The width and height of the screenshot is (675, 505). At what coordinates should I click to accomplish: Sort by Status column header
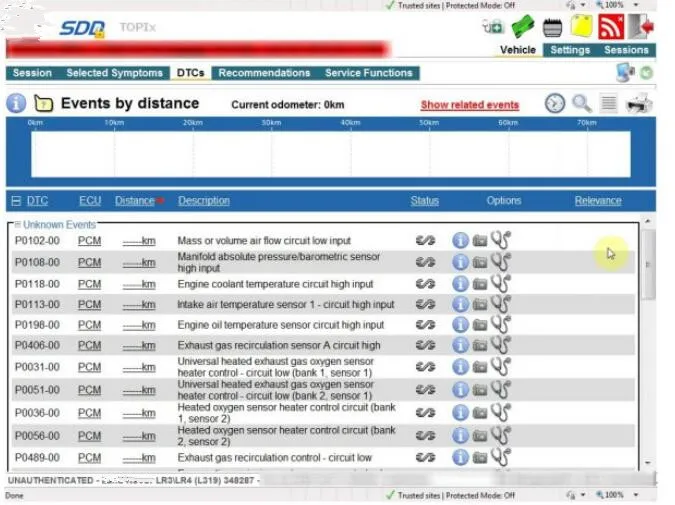(424, 201)
